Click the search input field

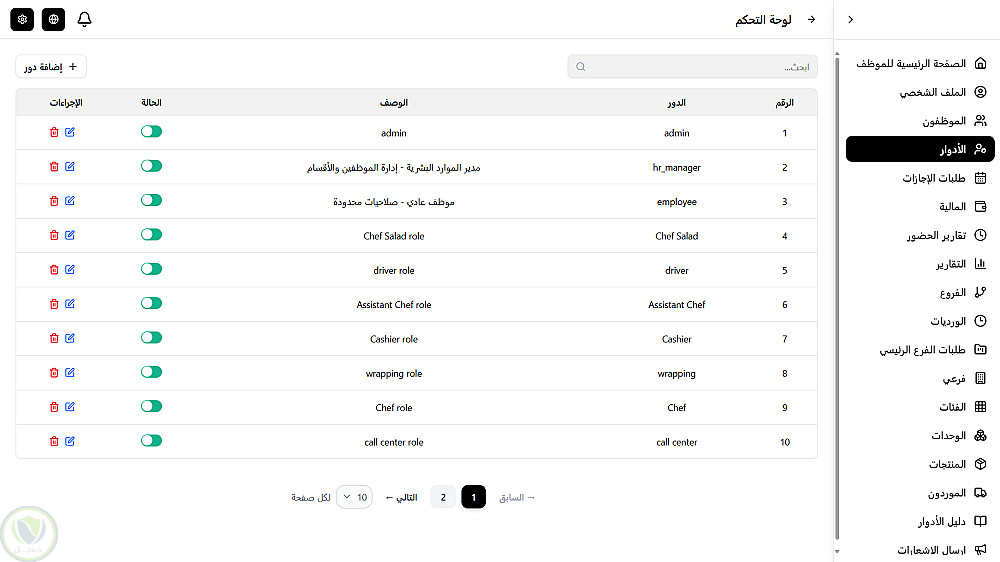coord(692,67)
